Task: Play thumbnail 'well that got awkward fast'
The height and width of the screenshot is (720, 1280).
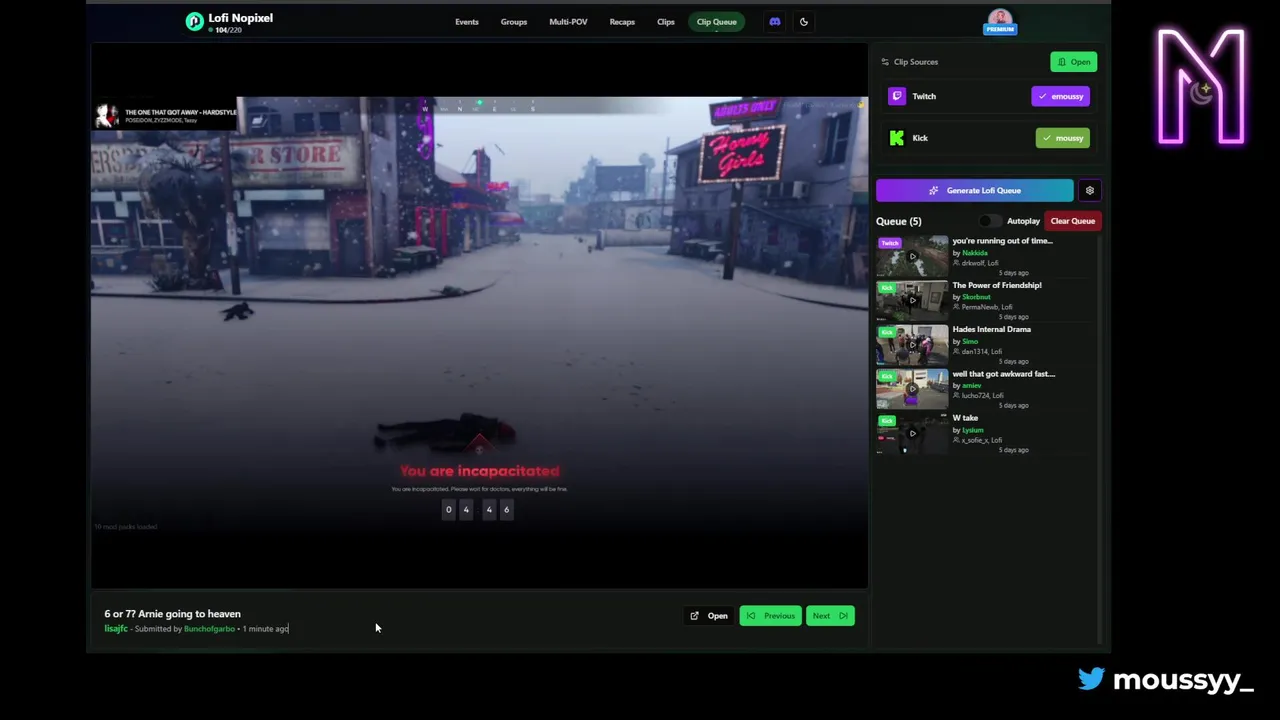Action: point(912,388)
